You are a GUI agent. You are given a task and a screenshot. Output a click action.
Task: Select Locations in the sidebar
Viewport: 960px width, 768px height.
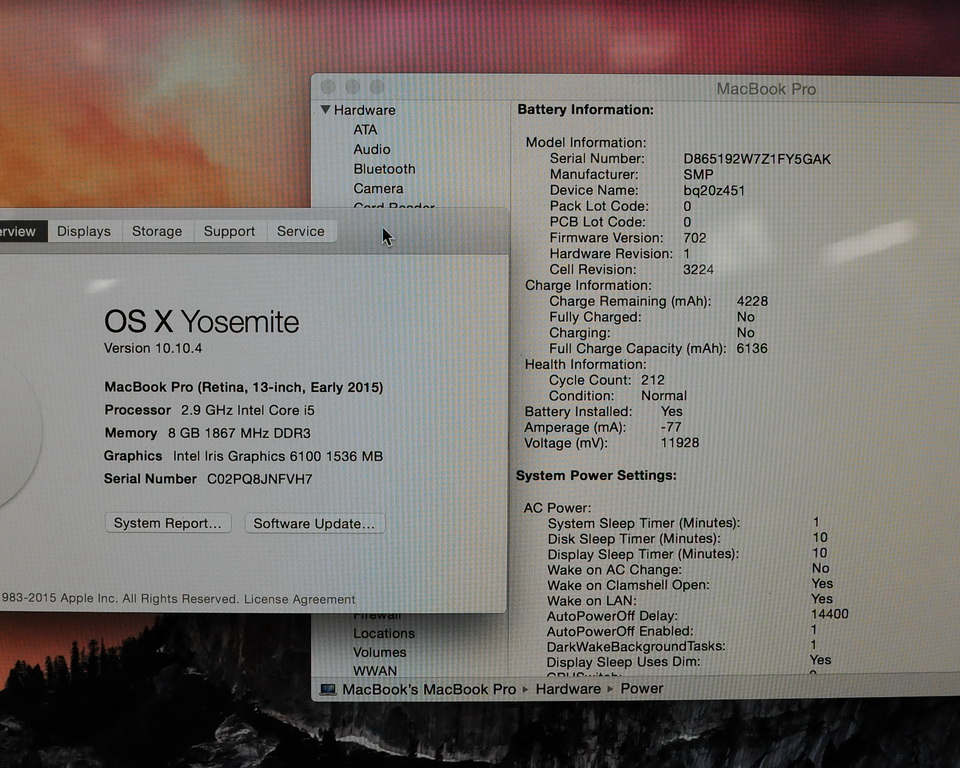[384, 633]
